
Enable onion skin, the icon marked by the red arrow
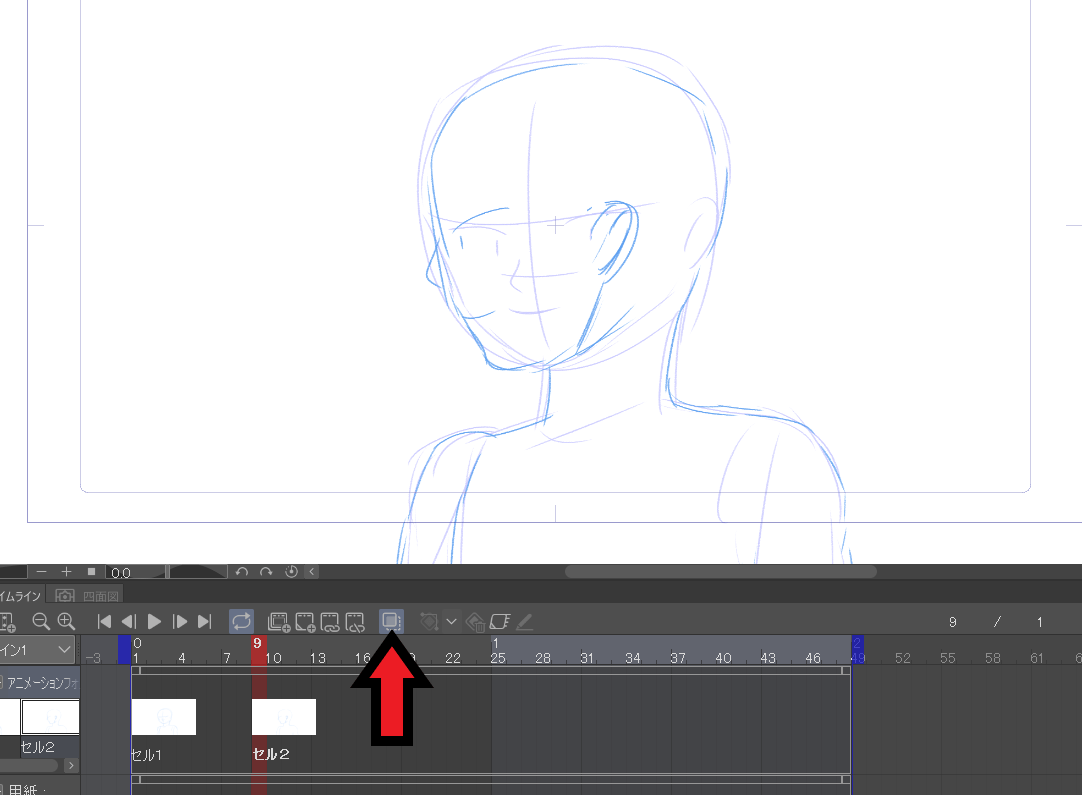pyautogui.click(x=390, y=621)
